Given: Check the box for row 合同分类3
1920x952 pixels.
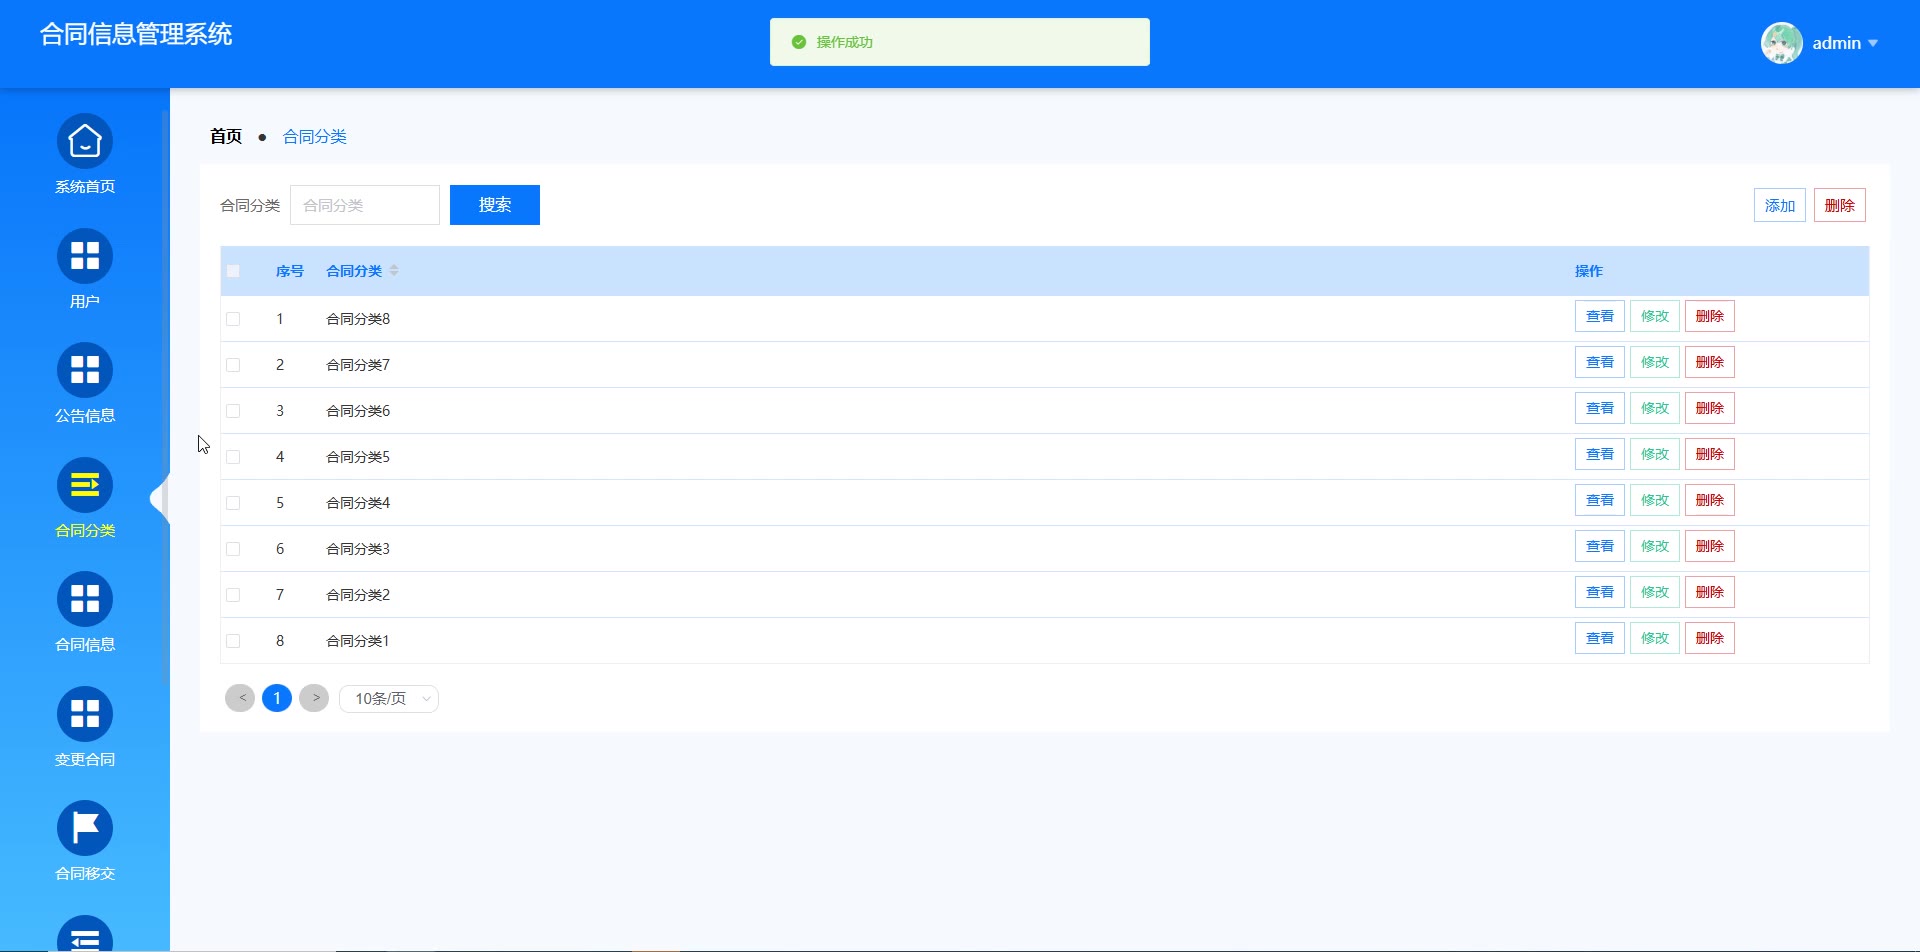Looking at the screenshot, I should click(x=233, y=549).
